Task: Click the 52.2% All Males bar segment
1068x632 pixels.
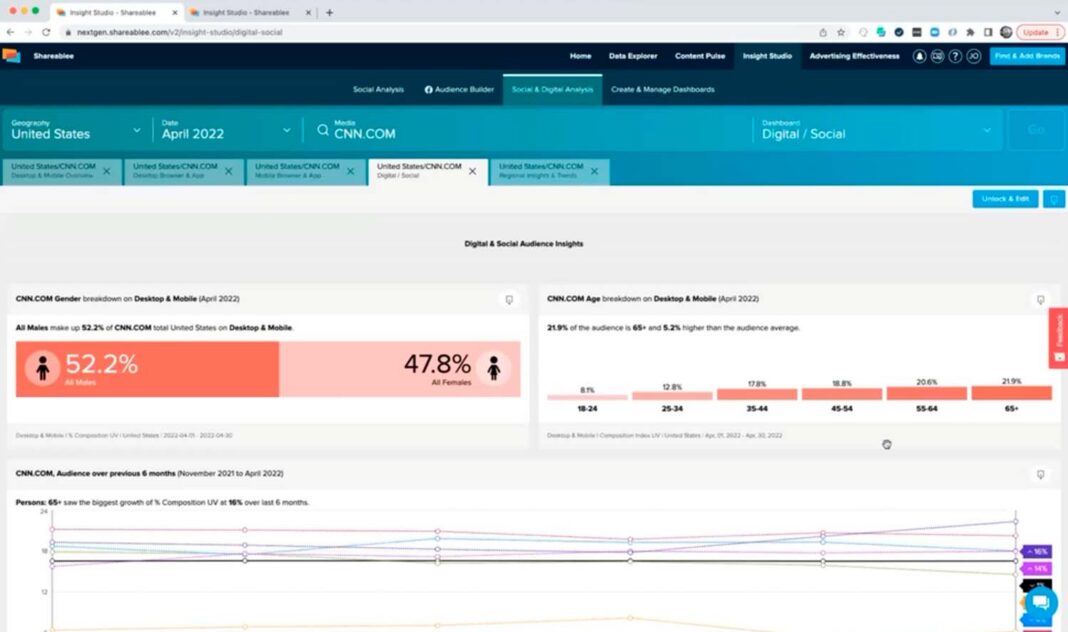Action: pyautogui.click(x=147, y=369)
